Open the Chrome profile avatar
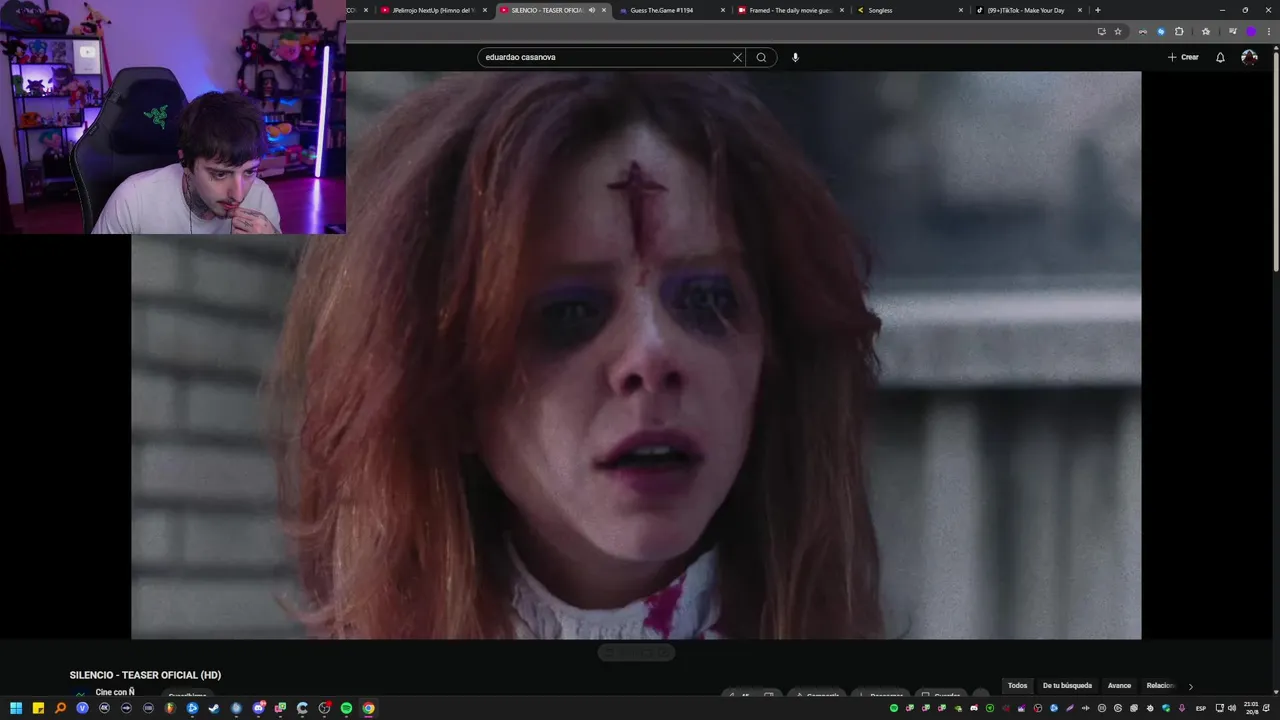 tap(1251, 31)
